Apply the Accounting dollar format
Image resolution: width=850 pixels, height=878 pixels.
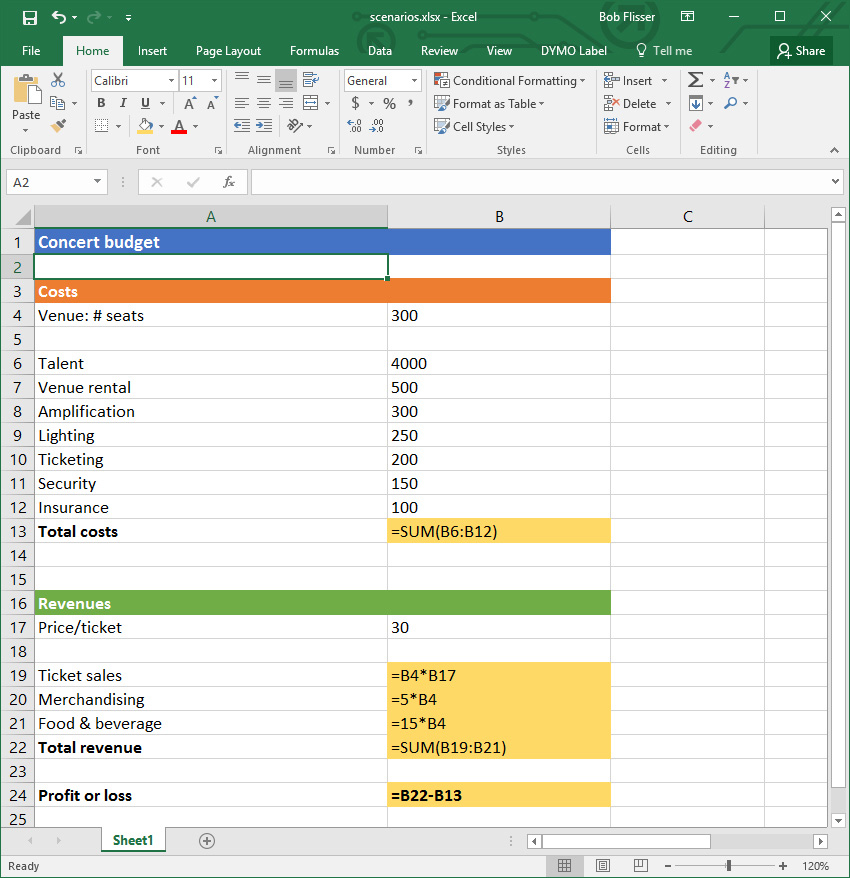355,103
